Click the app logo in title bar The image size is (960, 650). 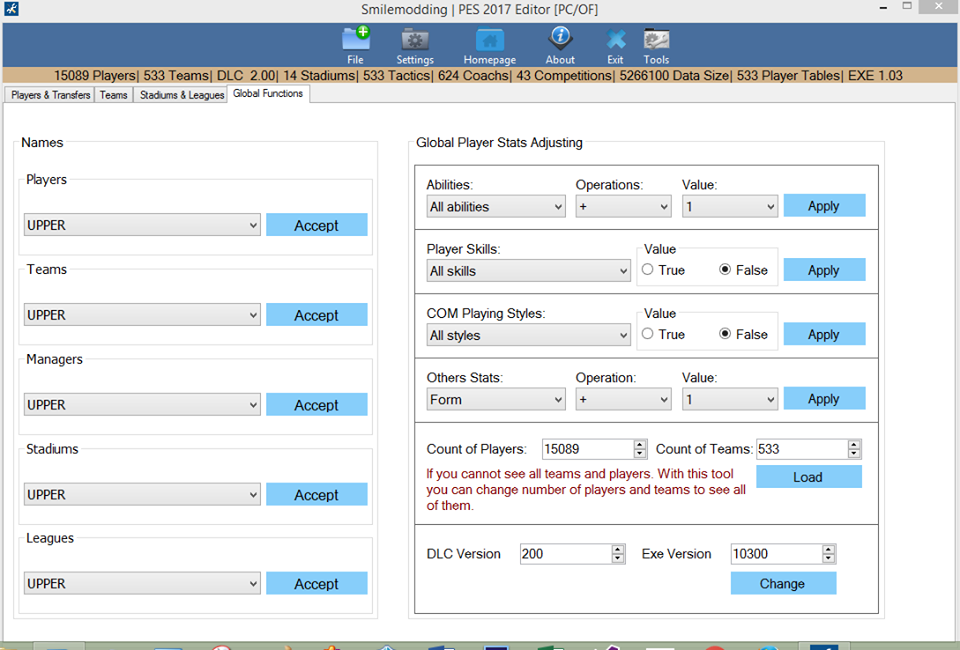tap(11, 9)
